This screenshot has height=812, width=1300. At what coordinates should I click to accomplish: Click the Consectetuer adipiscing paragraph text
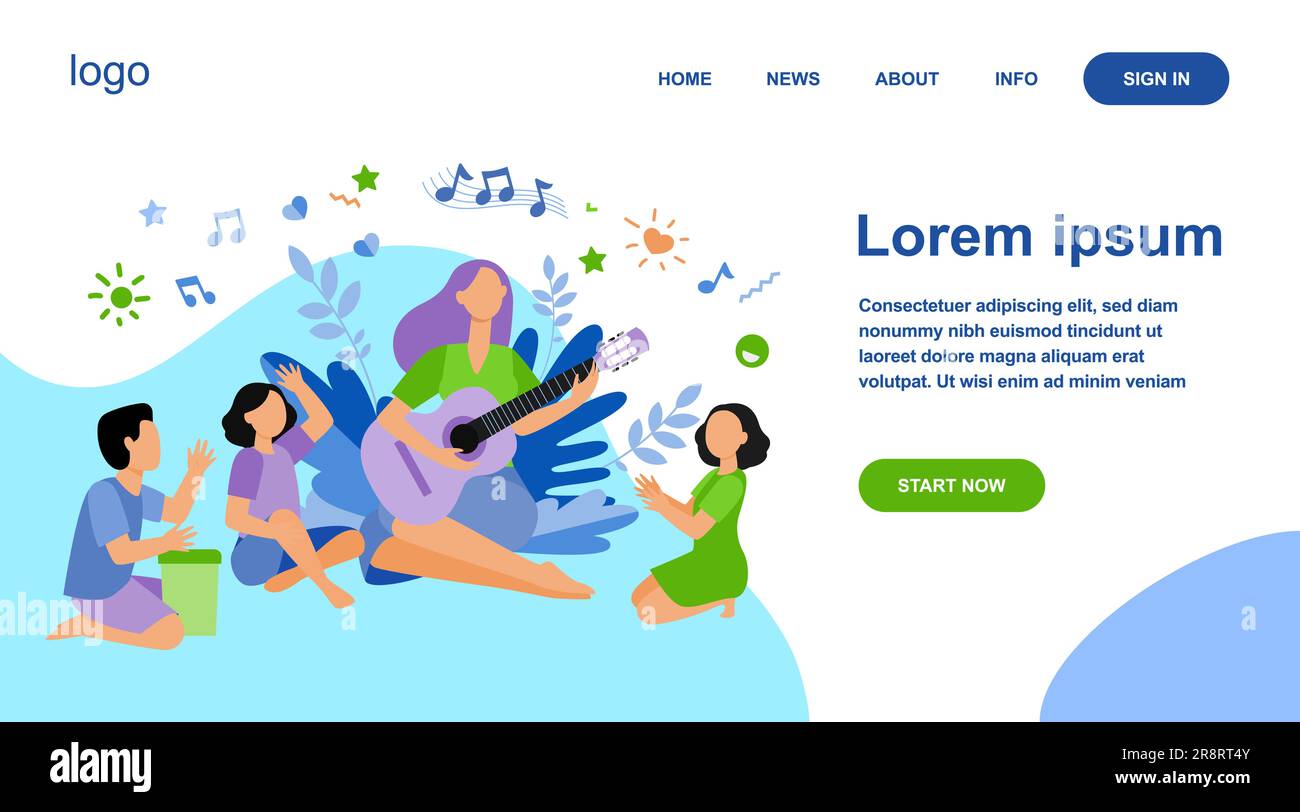point(1022,343)
